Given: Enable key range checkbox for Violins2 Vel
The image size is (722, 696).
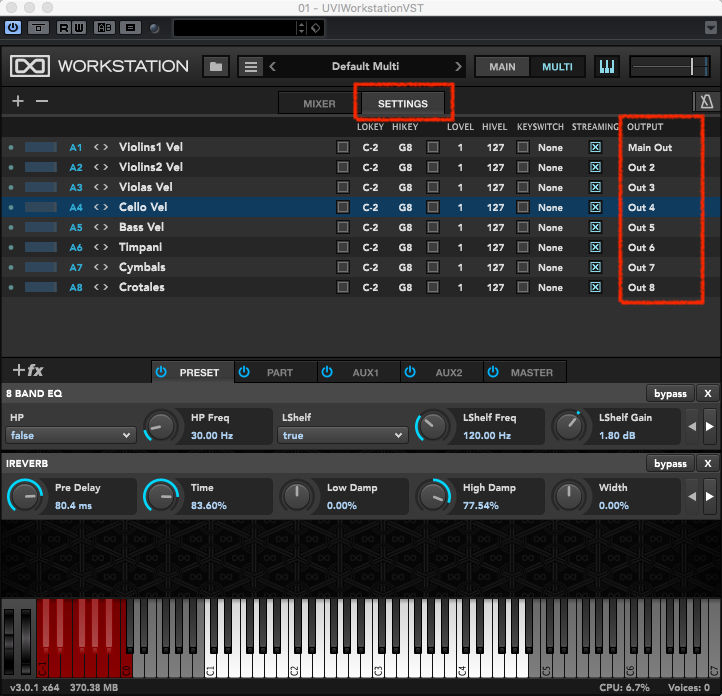Looking at the screenshot, I should click(343, 167).
